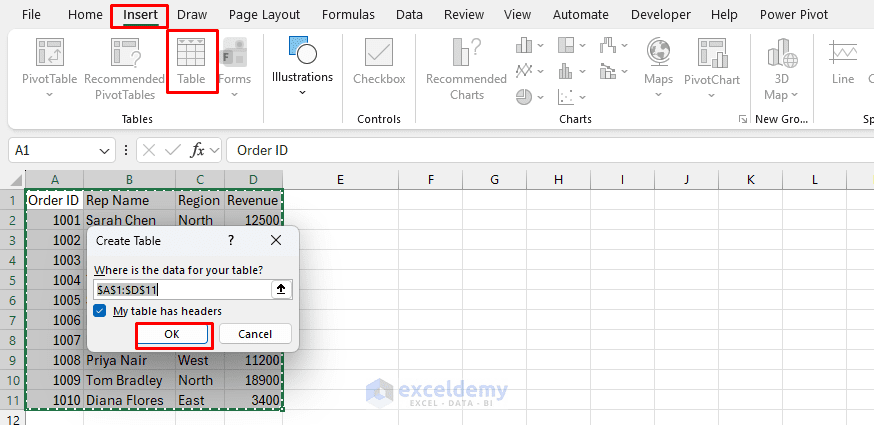Image resolution: width=874 pixels, height=425 pixels.
Task: Close the Create Table dialog
Action: point(276,240)
